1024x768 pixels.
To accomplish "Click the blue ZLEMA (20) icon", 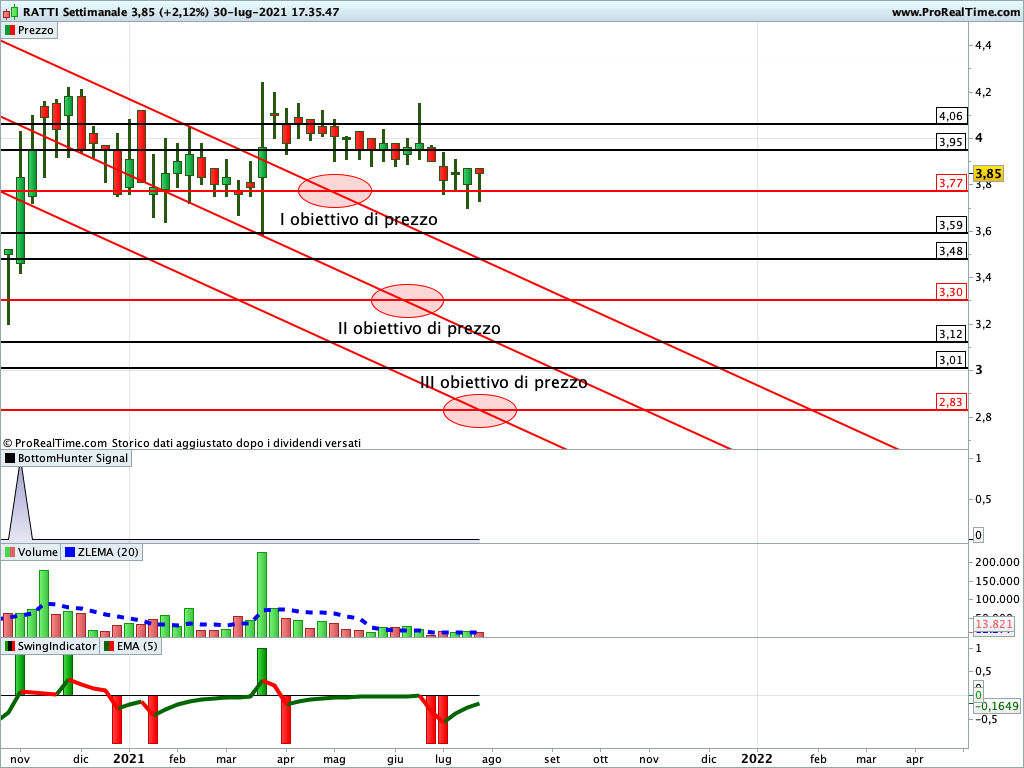I will [70, 552].
